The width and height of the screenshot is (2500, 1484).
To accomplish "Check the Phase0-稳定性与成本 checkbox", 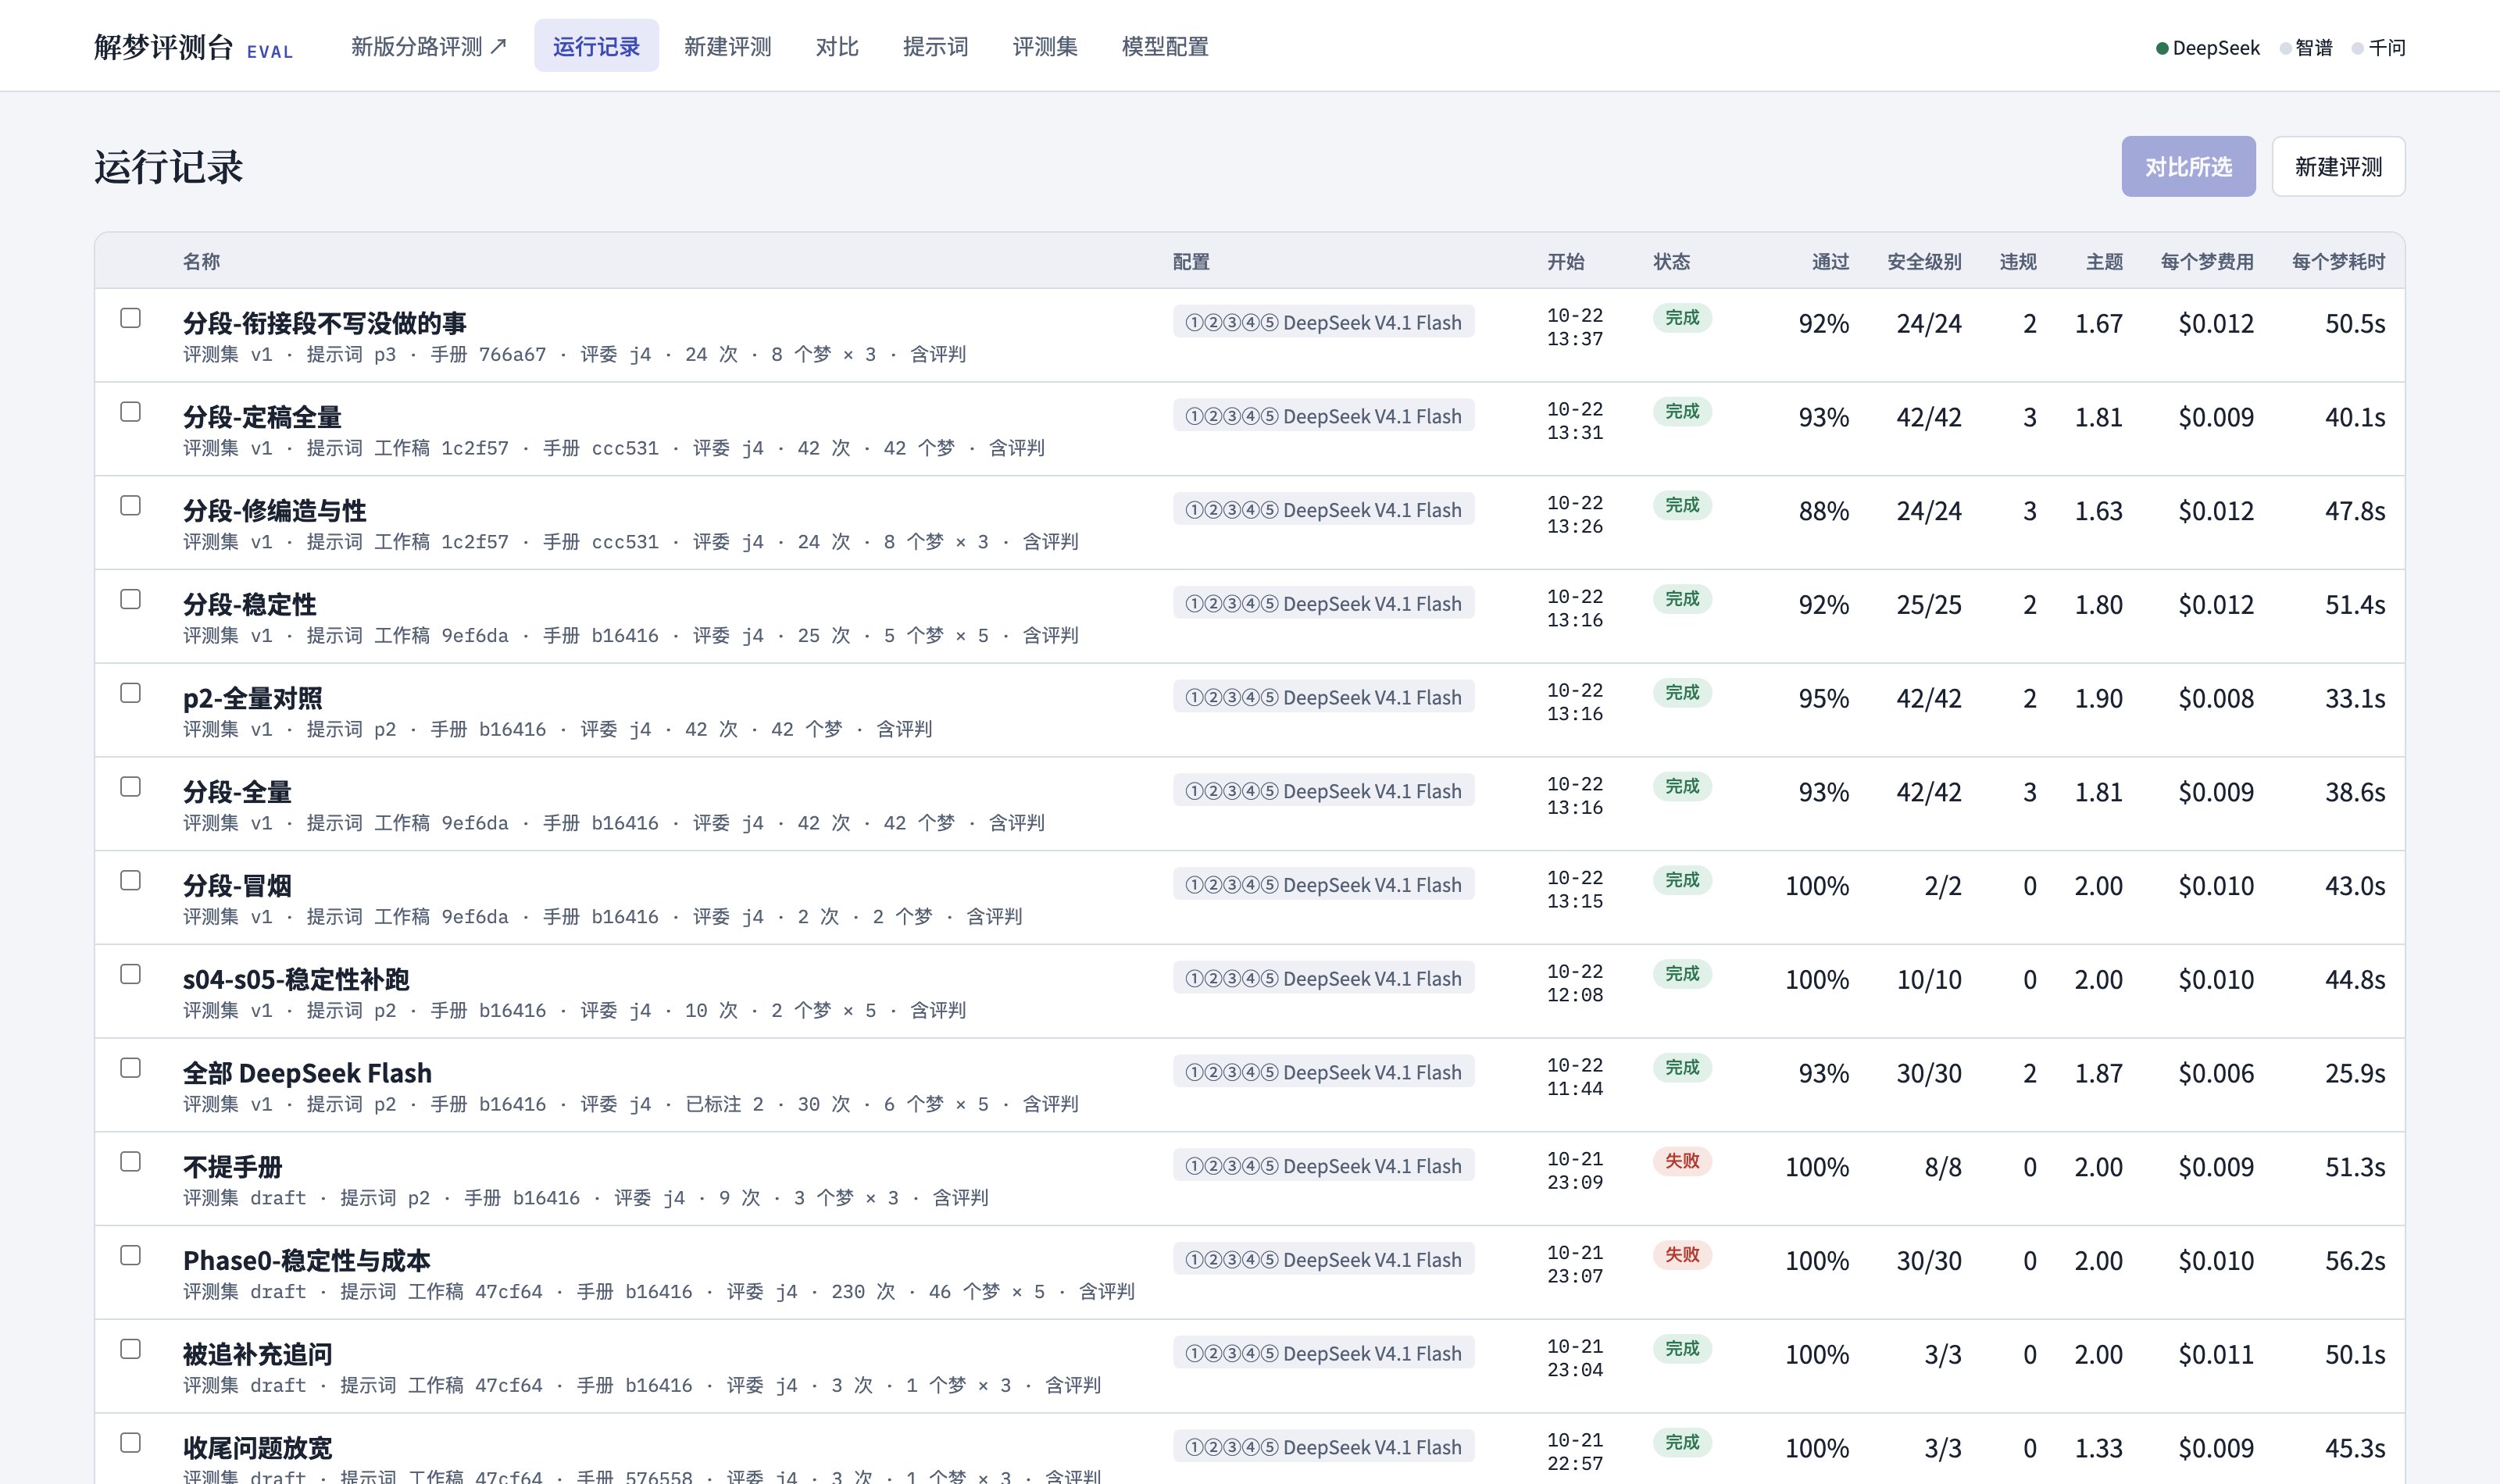I will point(130,1256).
